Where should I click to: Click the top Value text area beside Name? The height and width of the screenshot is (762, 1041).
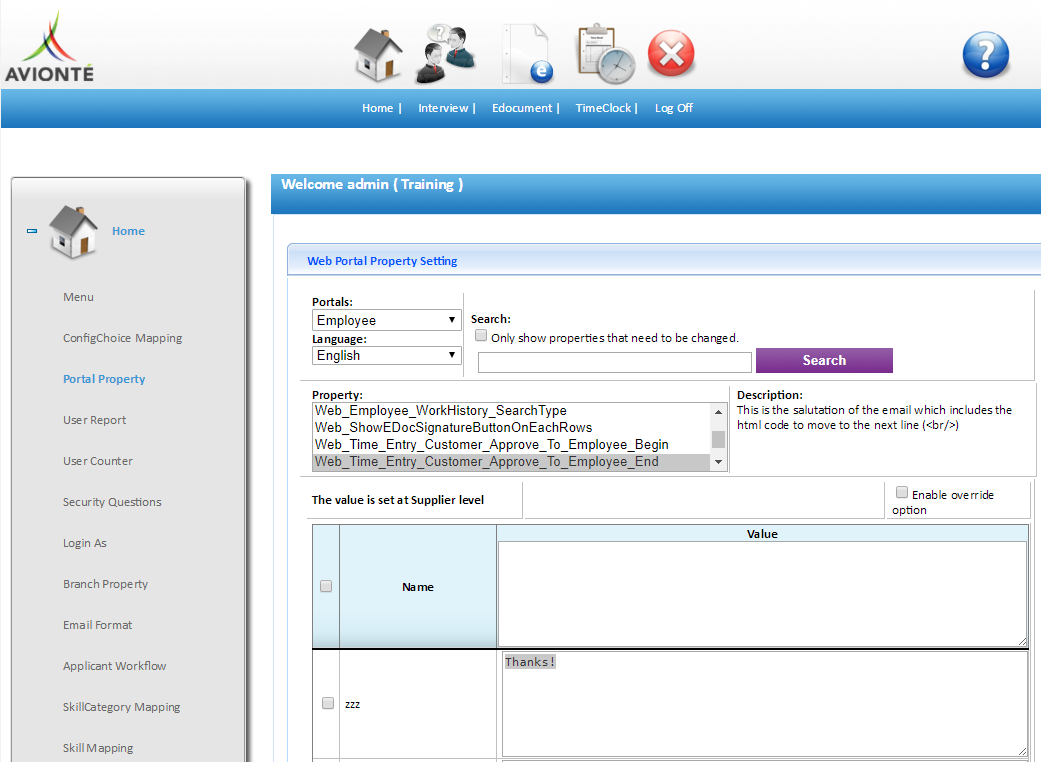762,593
